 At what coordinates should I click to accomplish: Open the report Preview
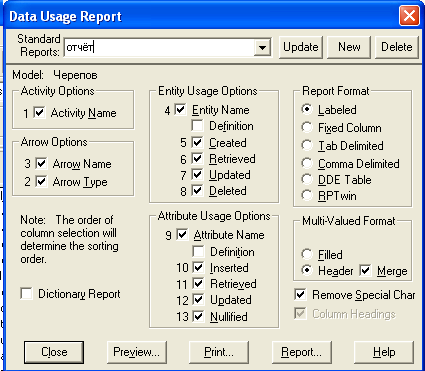click(x=137, y=352)
